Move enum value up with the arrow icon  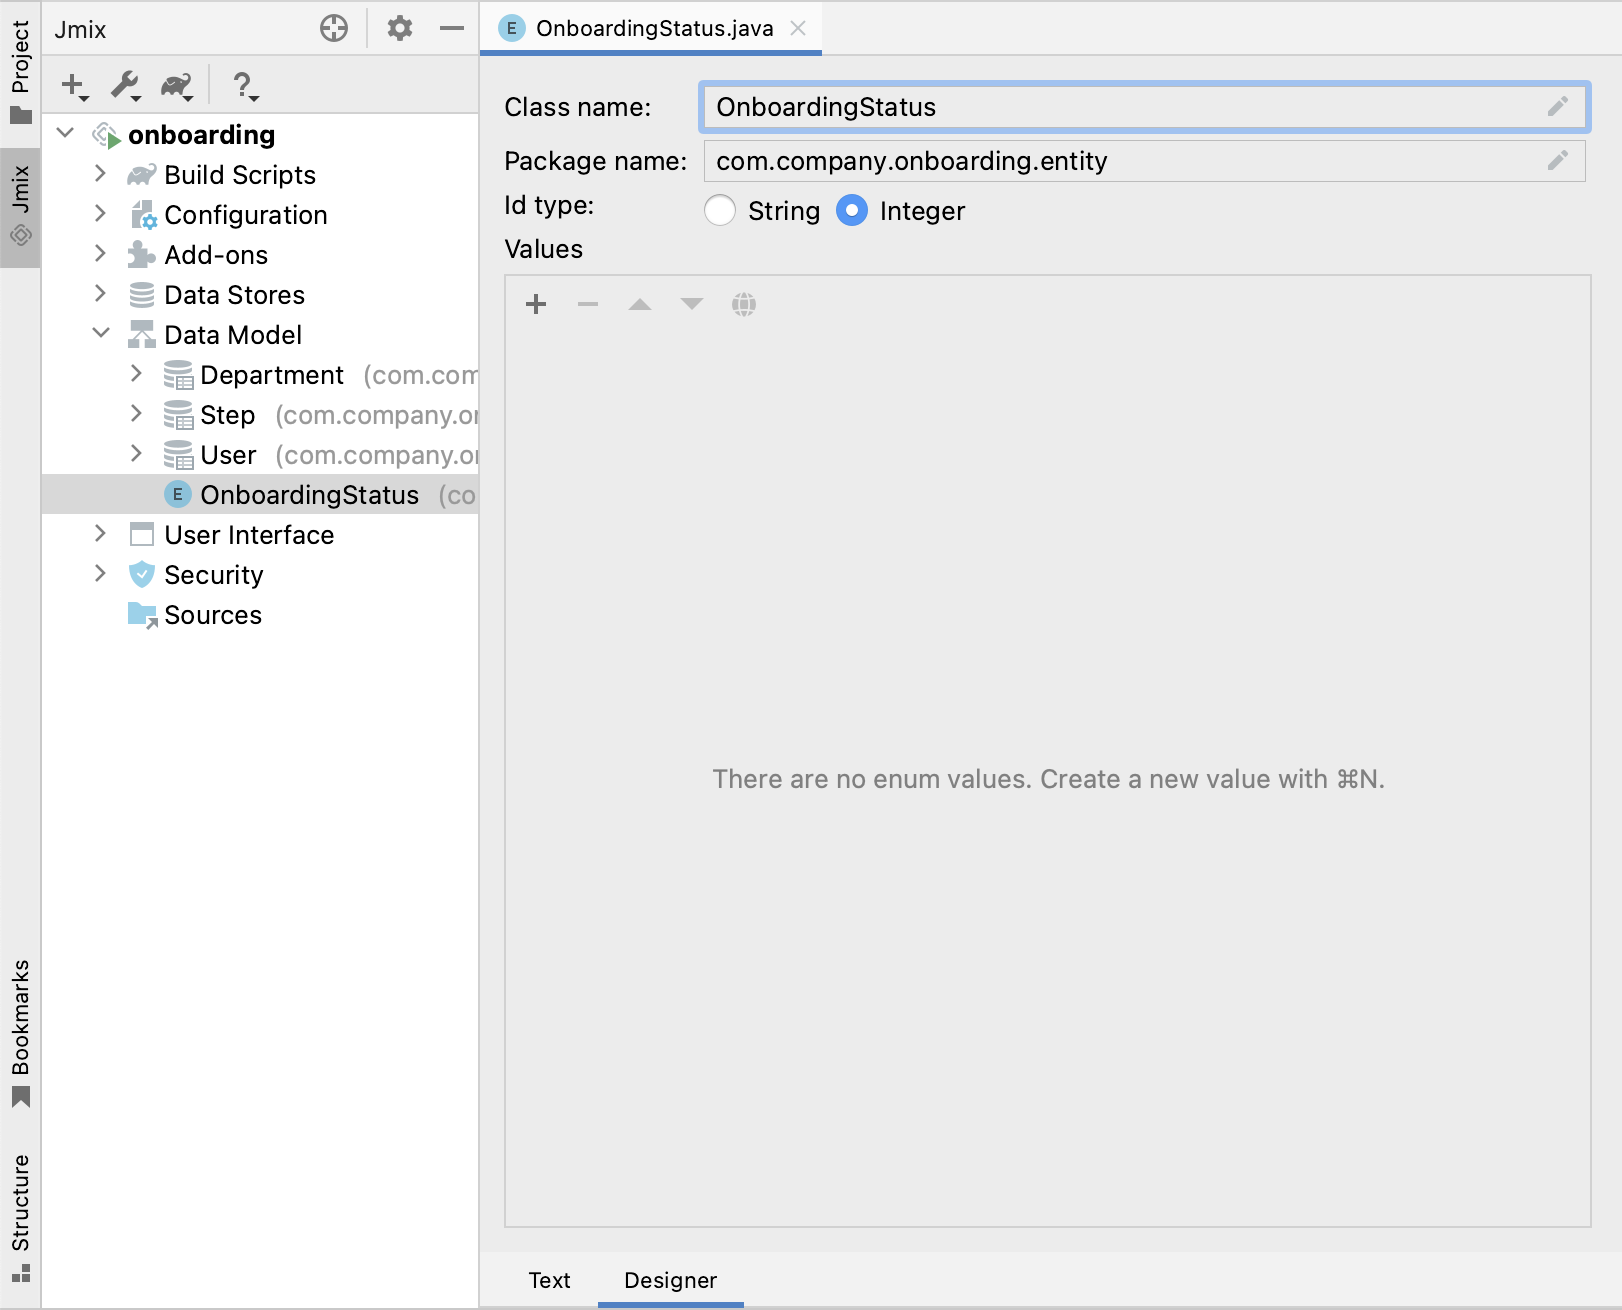[640, 304]
